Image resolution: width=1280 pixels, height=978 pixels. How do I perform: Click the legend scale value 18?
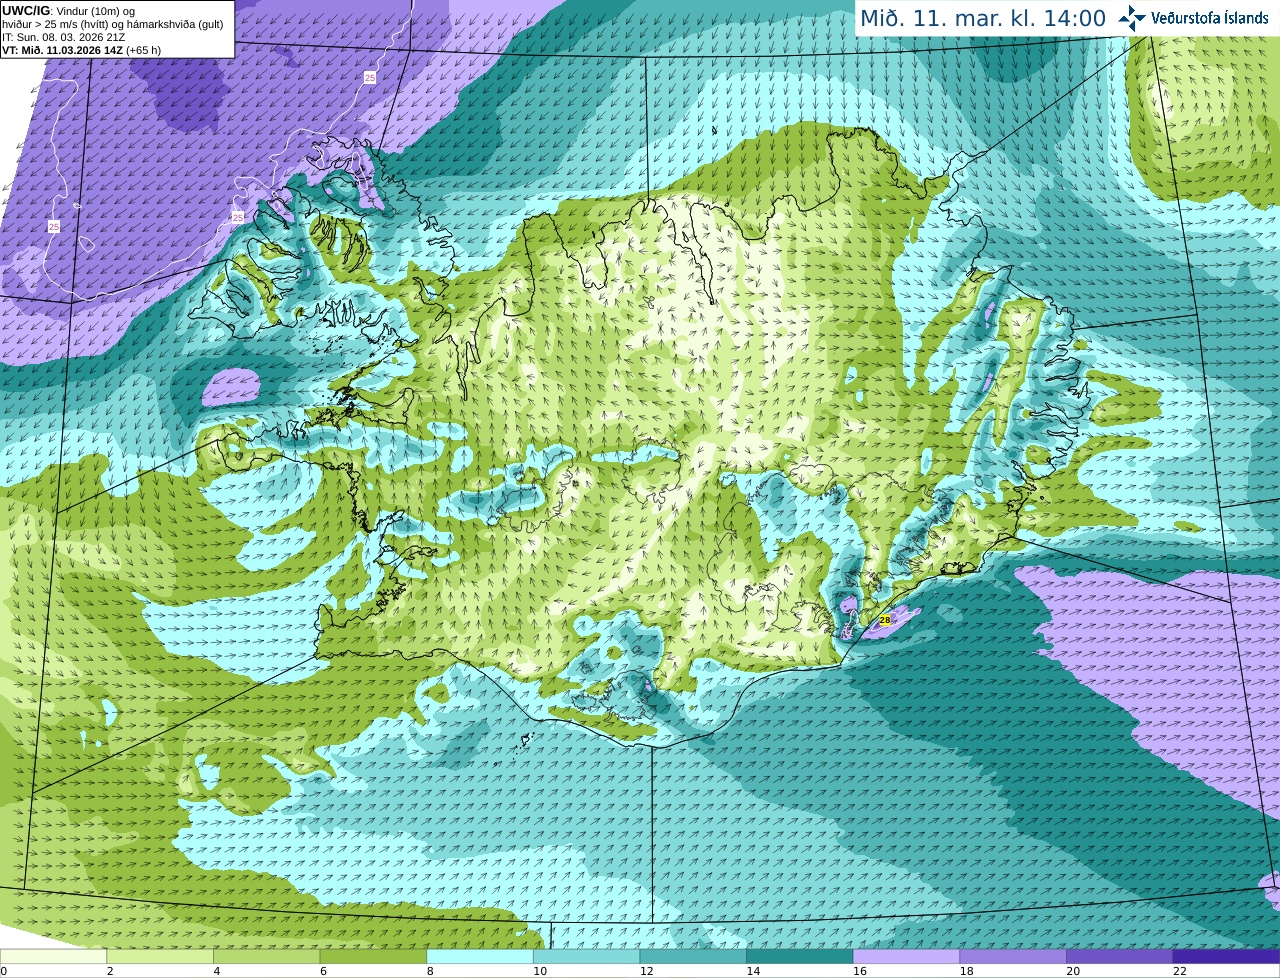(x=967, y=970)
